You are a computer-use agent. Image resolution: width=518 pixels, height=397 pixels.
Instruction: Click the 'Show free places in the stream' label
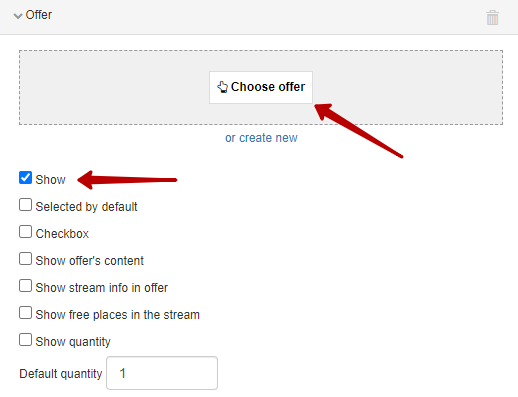(x=118, y=315)
